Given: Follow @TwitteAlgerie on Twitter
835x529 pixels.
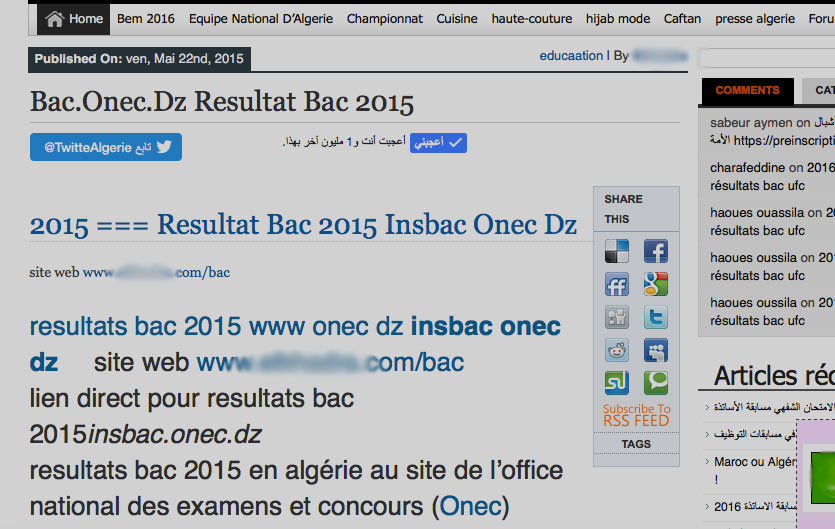Looking at the screenshot, I should point(106,147).
